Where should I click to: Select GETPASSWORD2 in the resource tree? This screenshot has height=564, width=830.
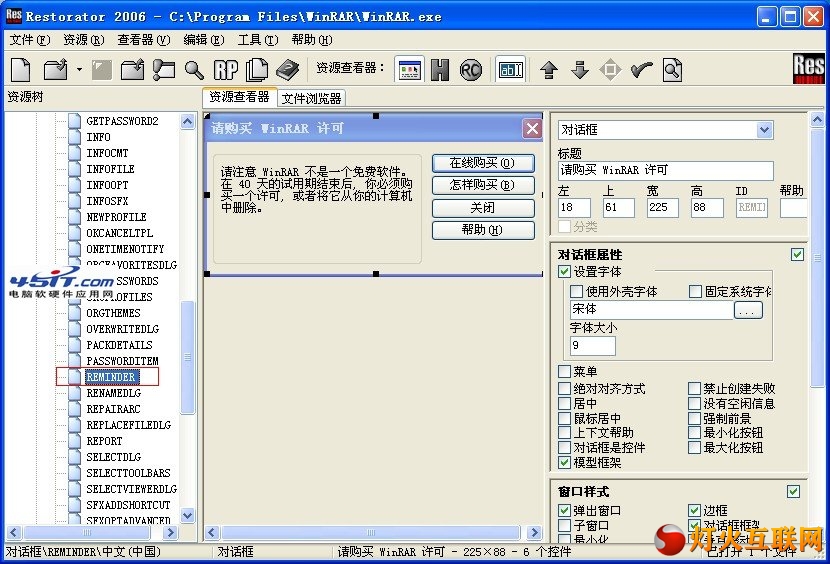pyautogui.click(x=122, y=121)
